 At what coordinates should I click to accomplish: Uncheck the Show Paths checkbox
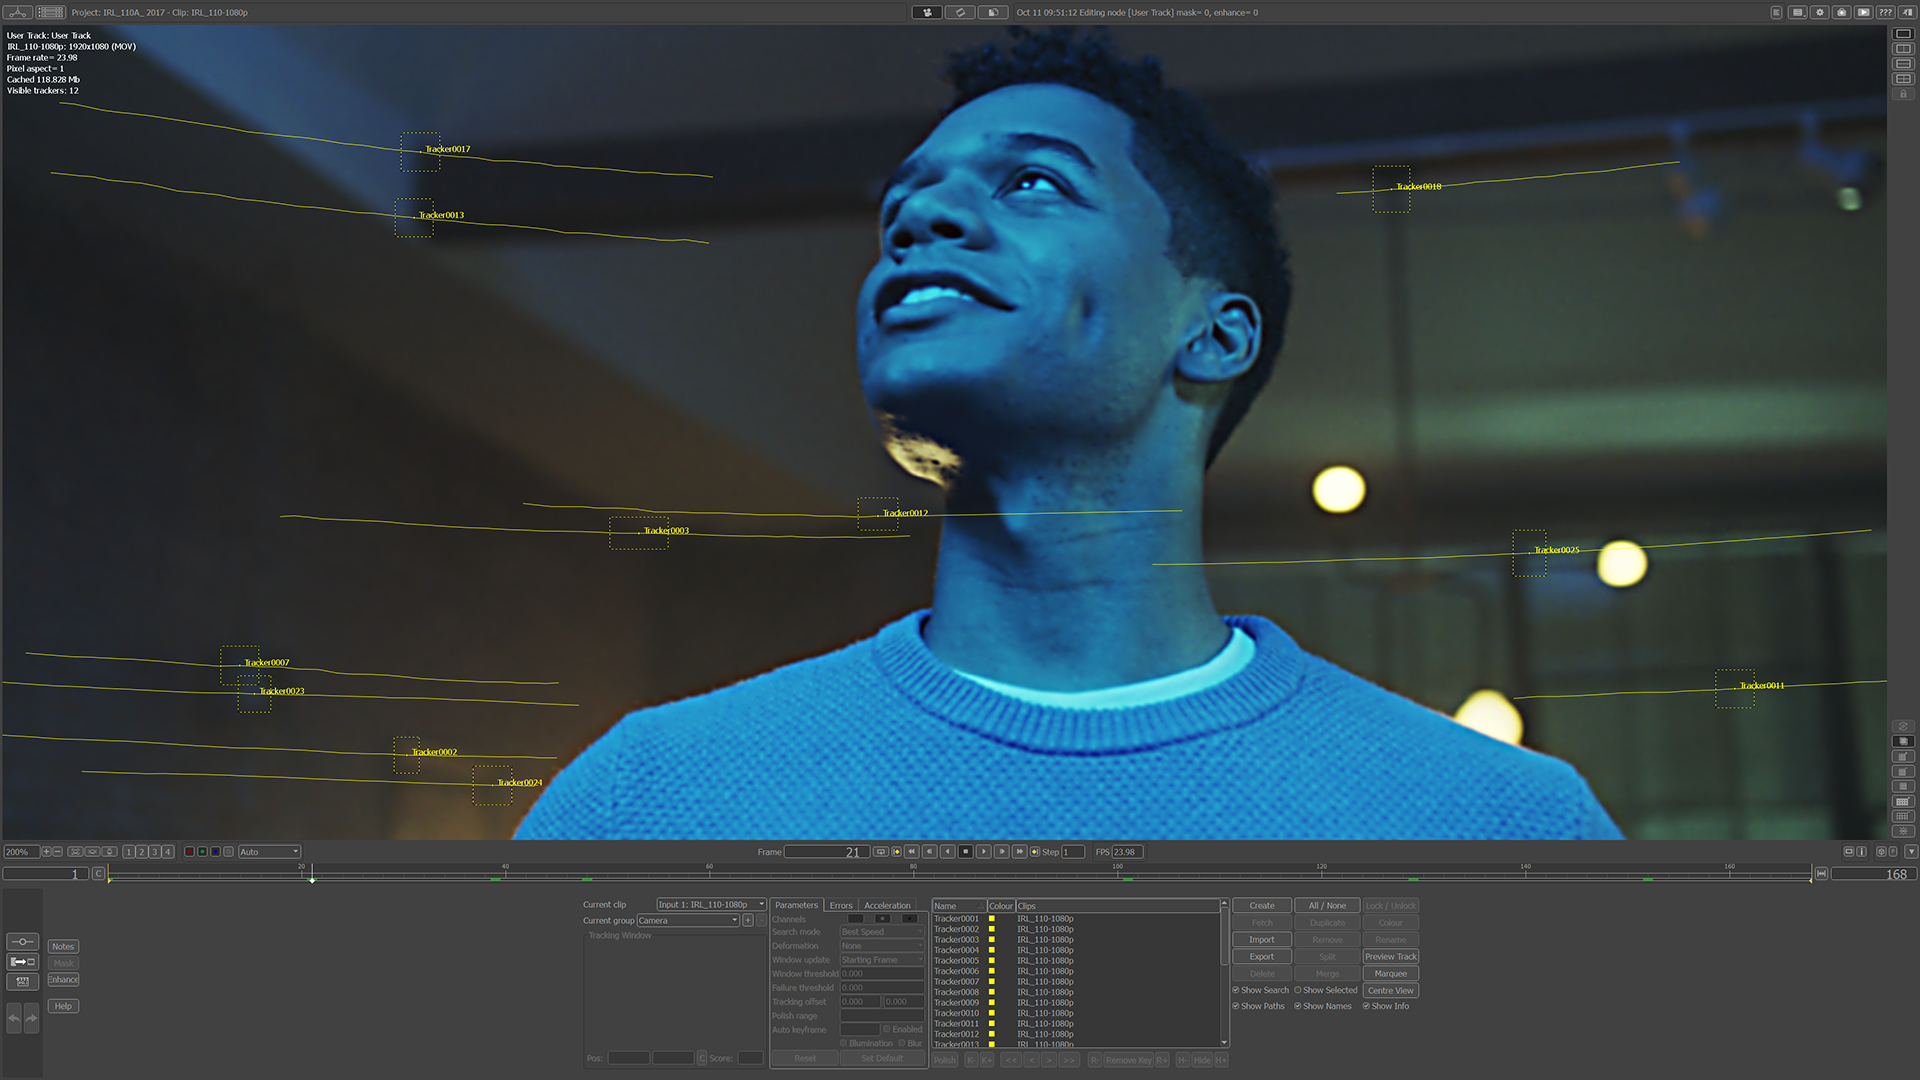[1236, 1006]
